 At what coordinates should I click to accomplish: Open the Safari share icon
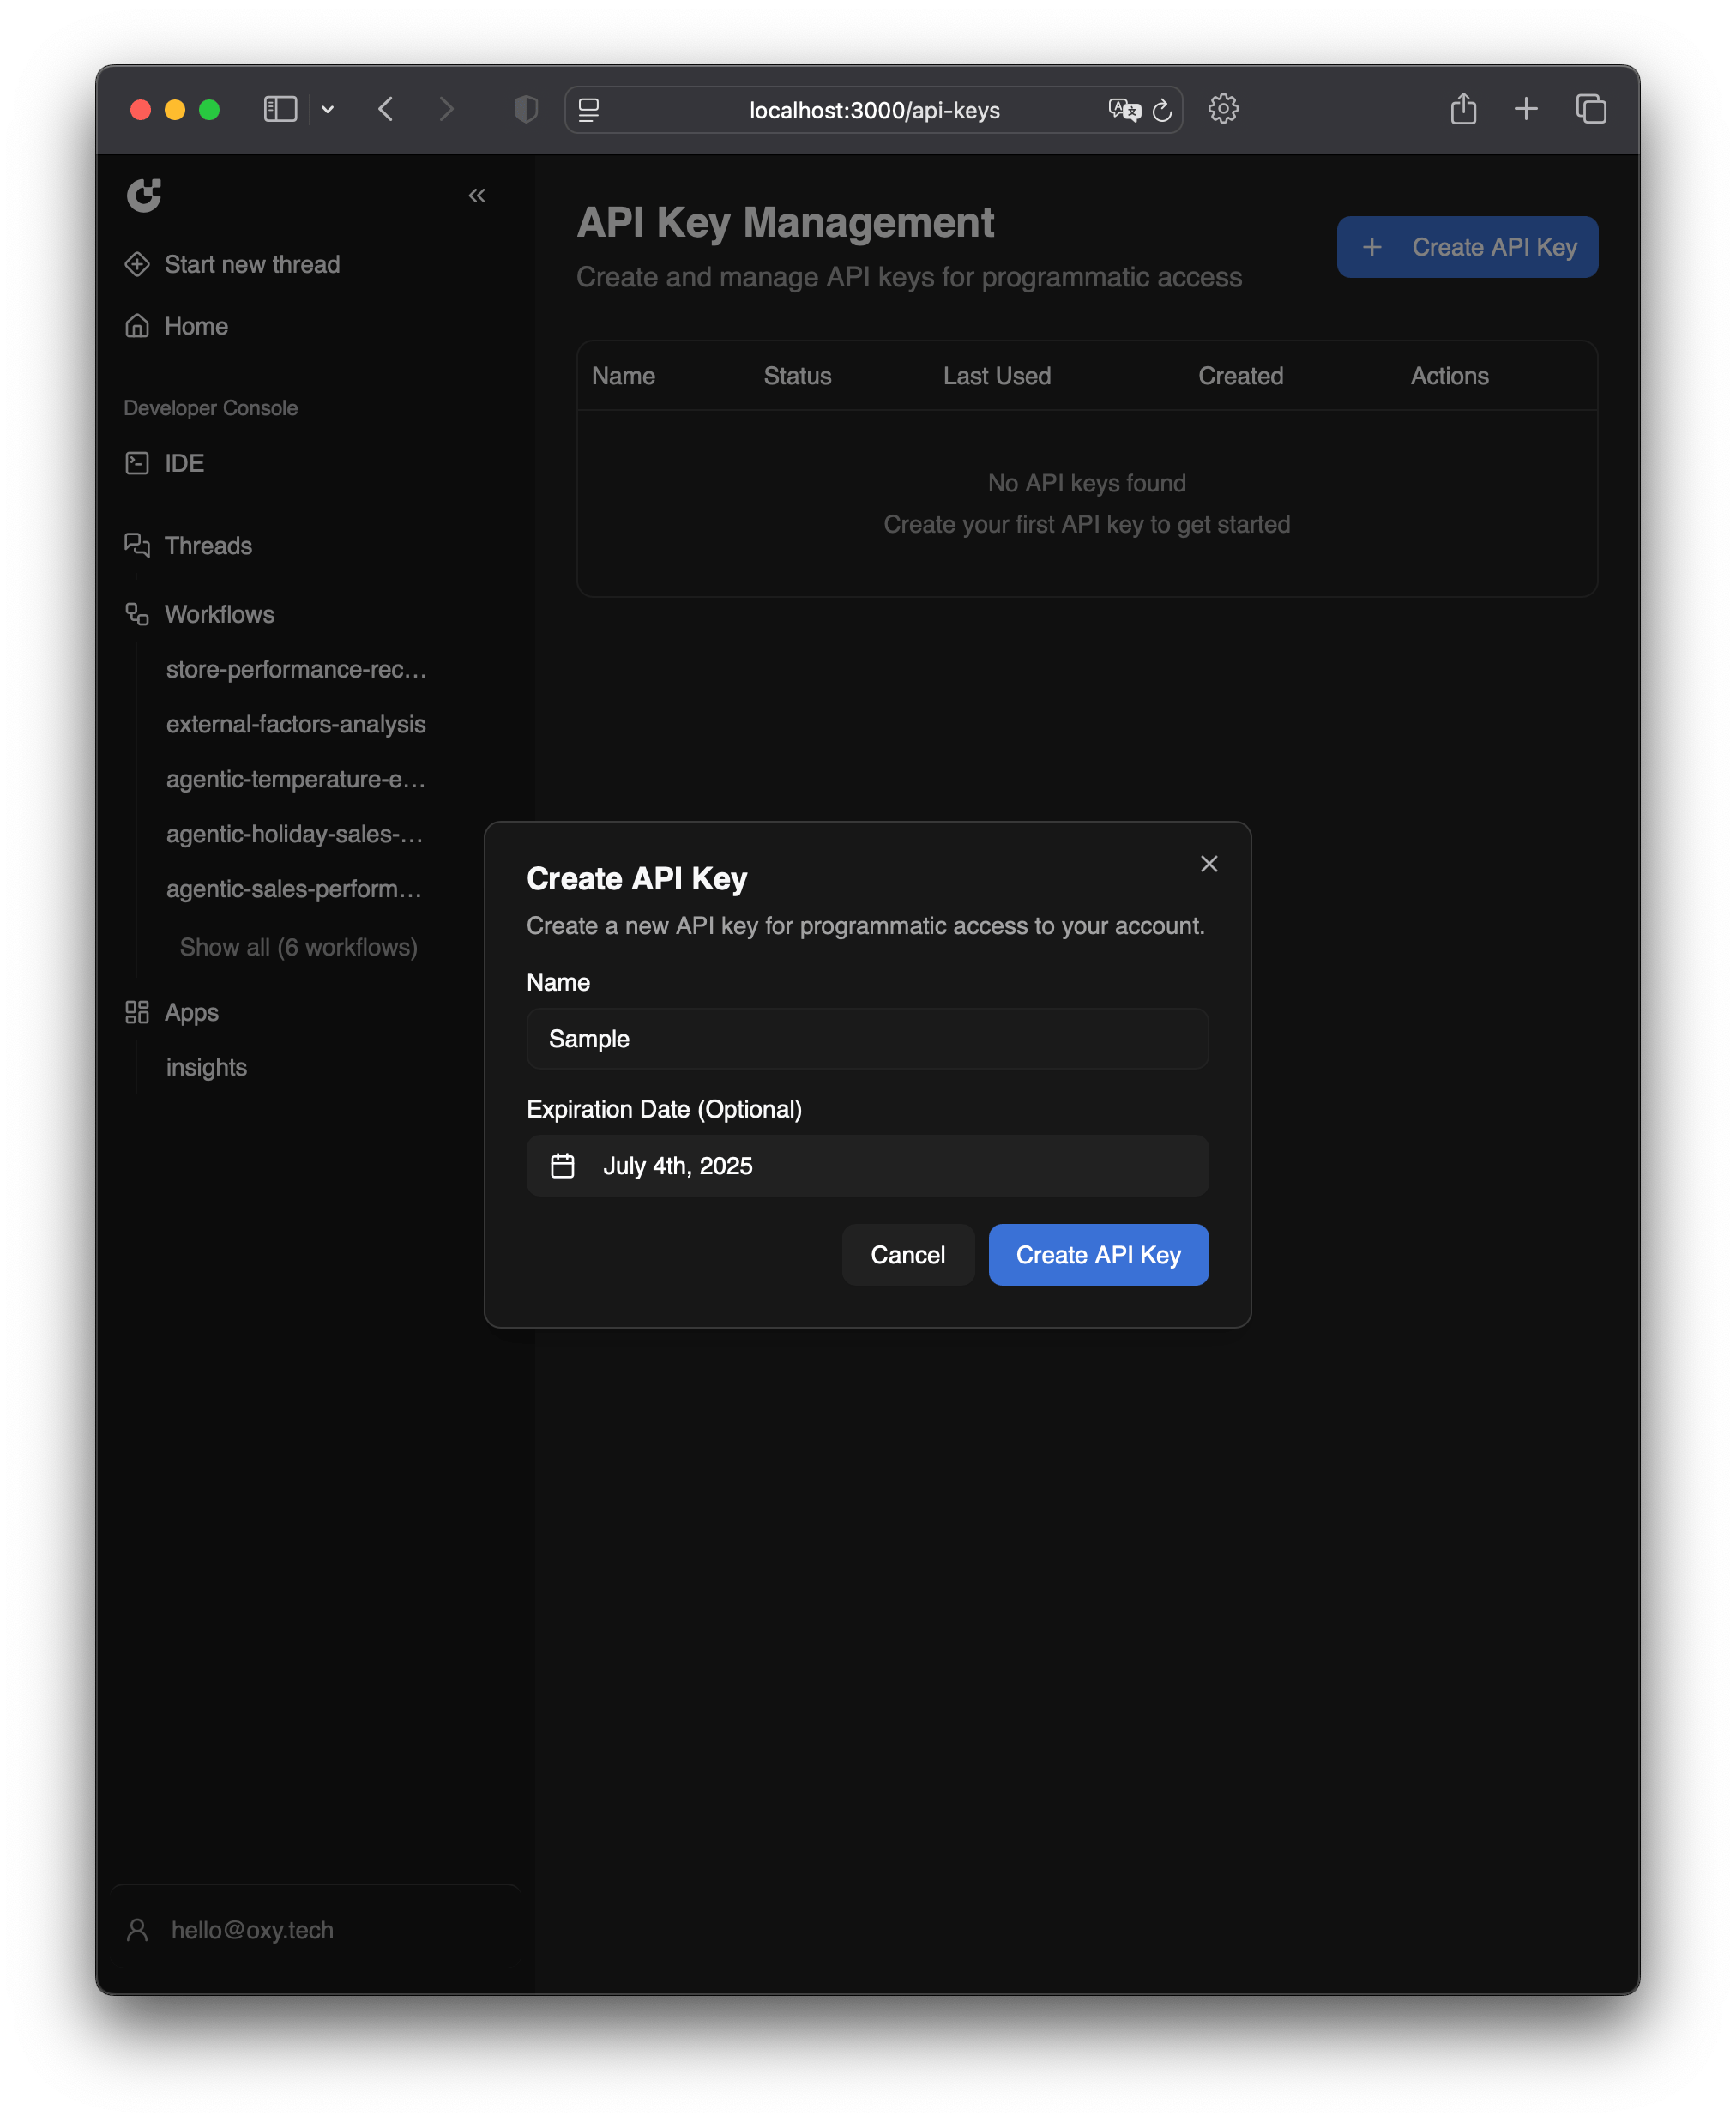coord(1462,109)
